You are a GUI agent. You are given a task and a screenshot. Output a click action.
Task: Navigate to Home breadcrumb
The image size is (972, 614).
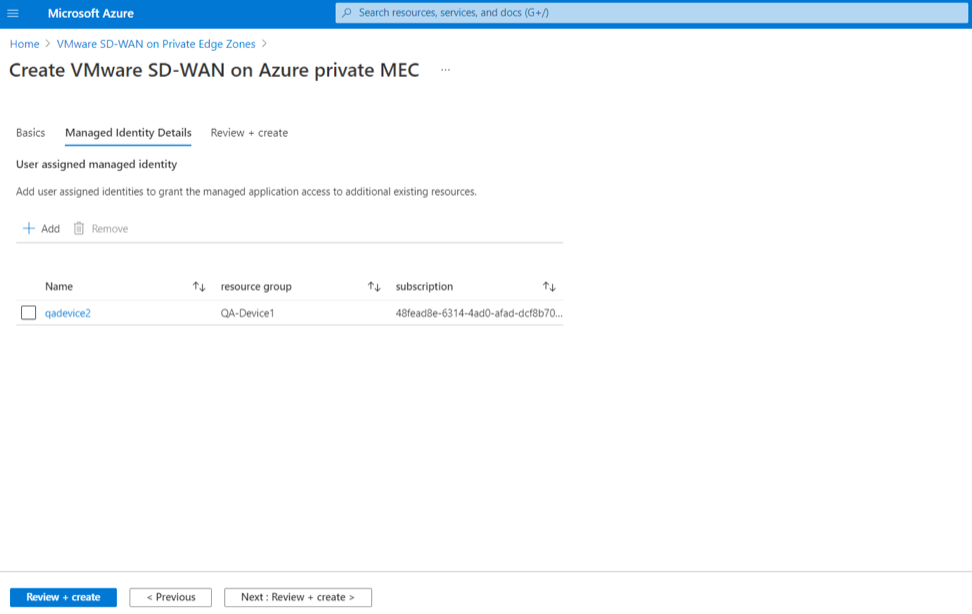pyautogui.click(x=24, y=44)
